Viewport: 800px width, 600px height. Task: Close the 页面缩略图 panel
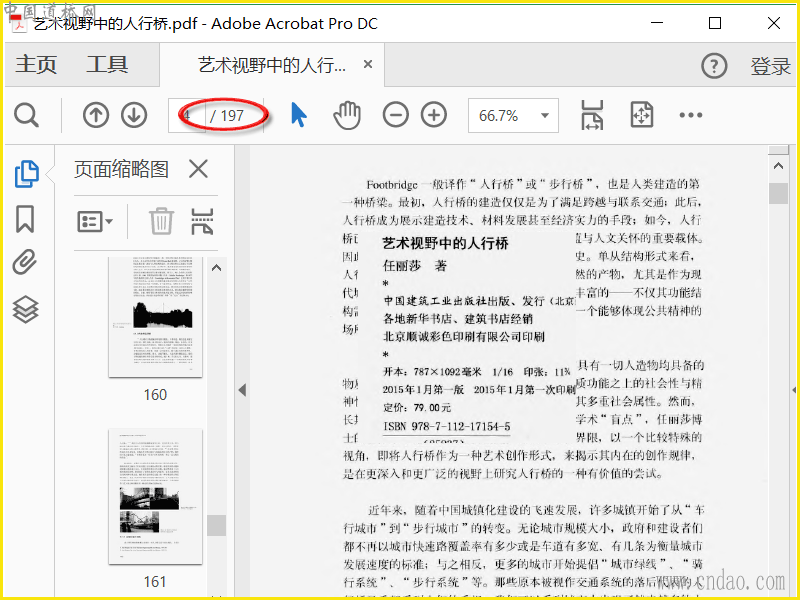click(198, 169)
